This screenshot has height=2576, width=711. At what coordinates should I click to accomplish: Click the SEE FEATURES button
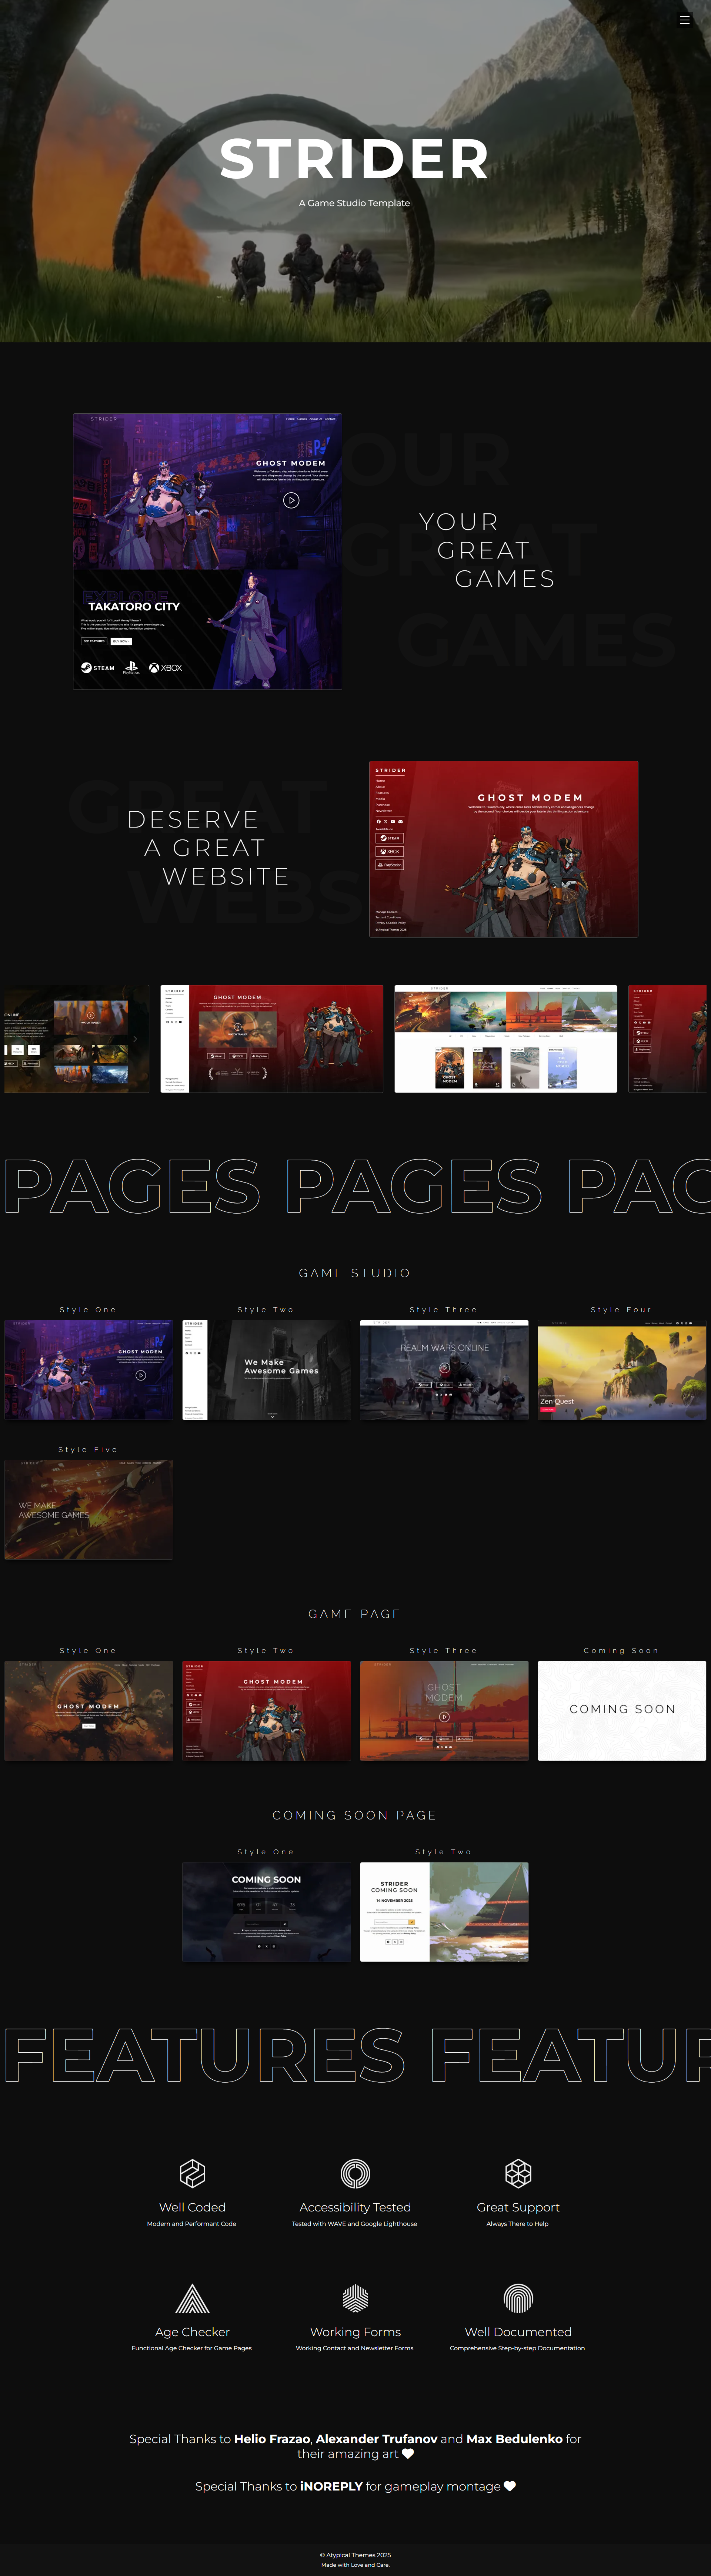[94, 641]
